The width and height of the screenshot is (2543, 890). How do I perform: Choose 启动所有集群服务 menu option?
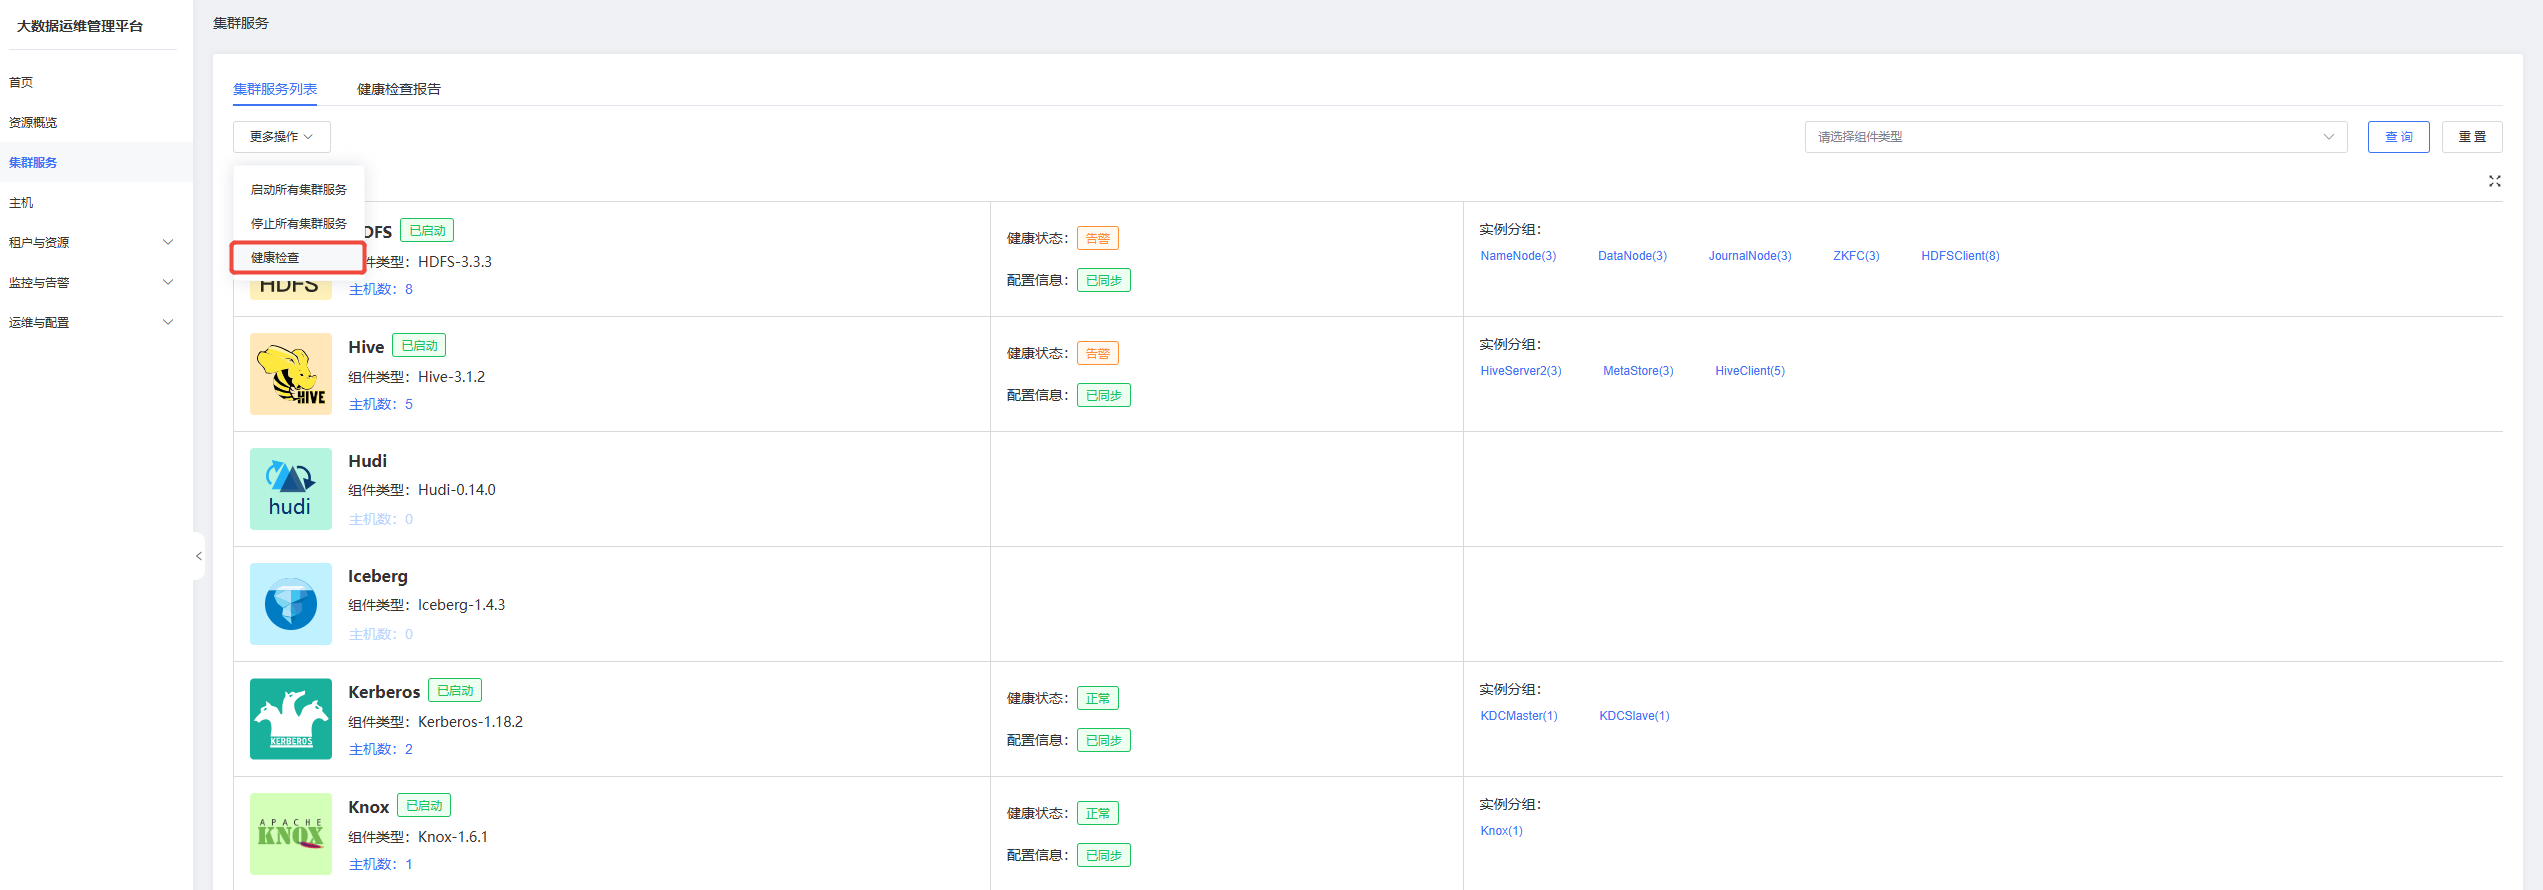298,190
